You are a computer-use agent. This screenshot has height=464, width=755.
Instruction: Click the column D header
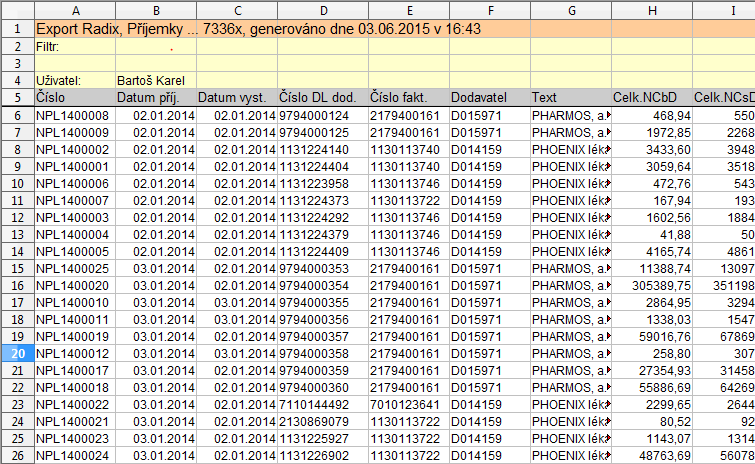coord(322,9)
